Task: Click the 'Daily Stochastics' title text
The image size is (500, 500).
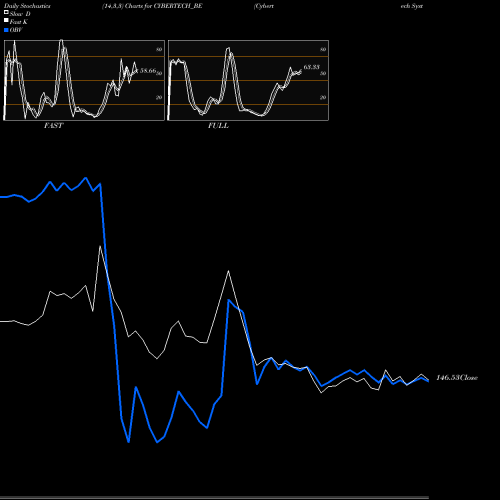Action: (x=27, y=6)
